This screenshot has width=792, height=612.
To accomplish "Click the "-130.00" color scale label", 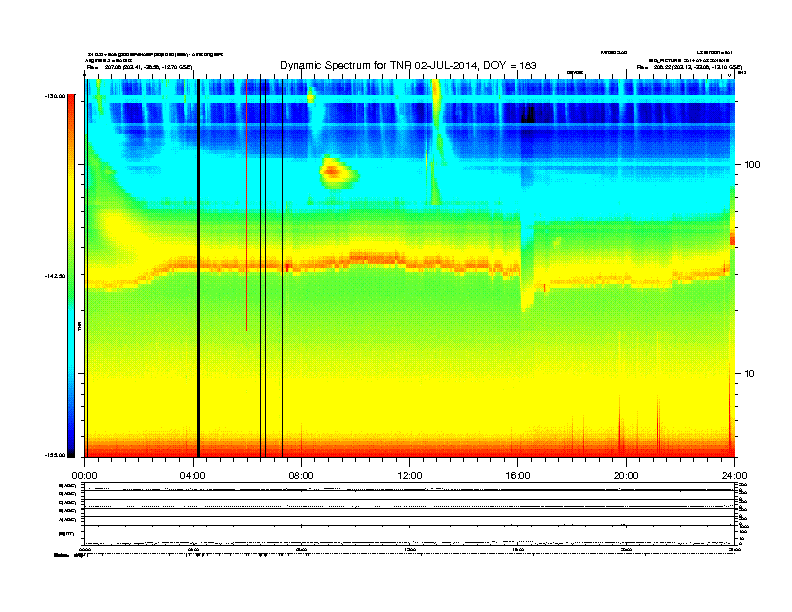I will click(x=55, y=96).
